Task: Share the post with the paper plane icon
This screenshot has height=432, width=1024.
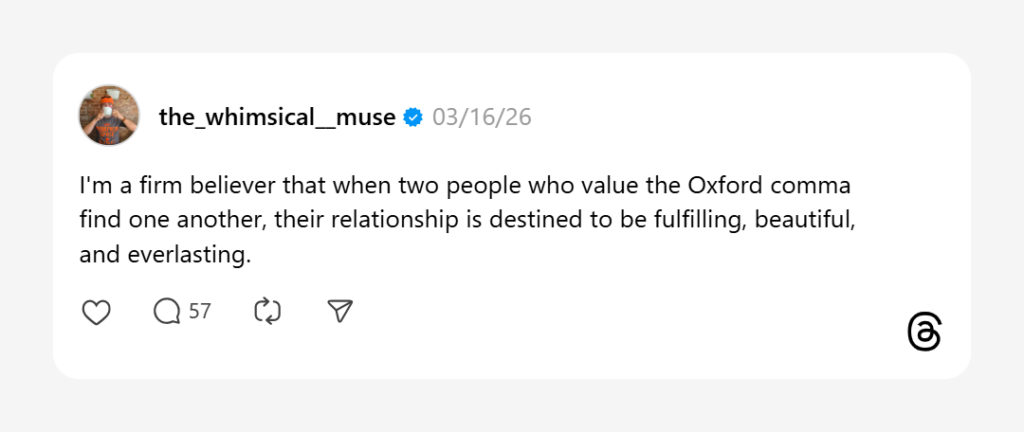Action: coord(340,312)
